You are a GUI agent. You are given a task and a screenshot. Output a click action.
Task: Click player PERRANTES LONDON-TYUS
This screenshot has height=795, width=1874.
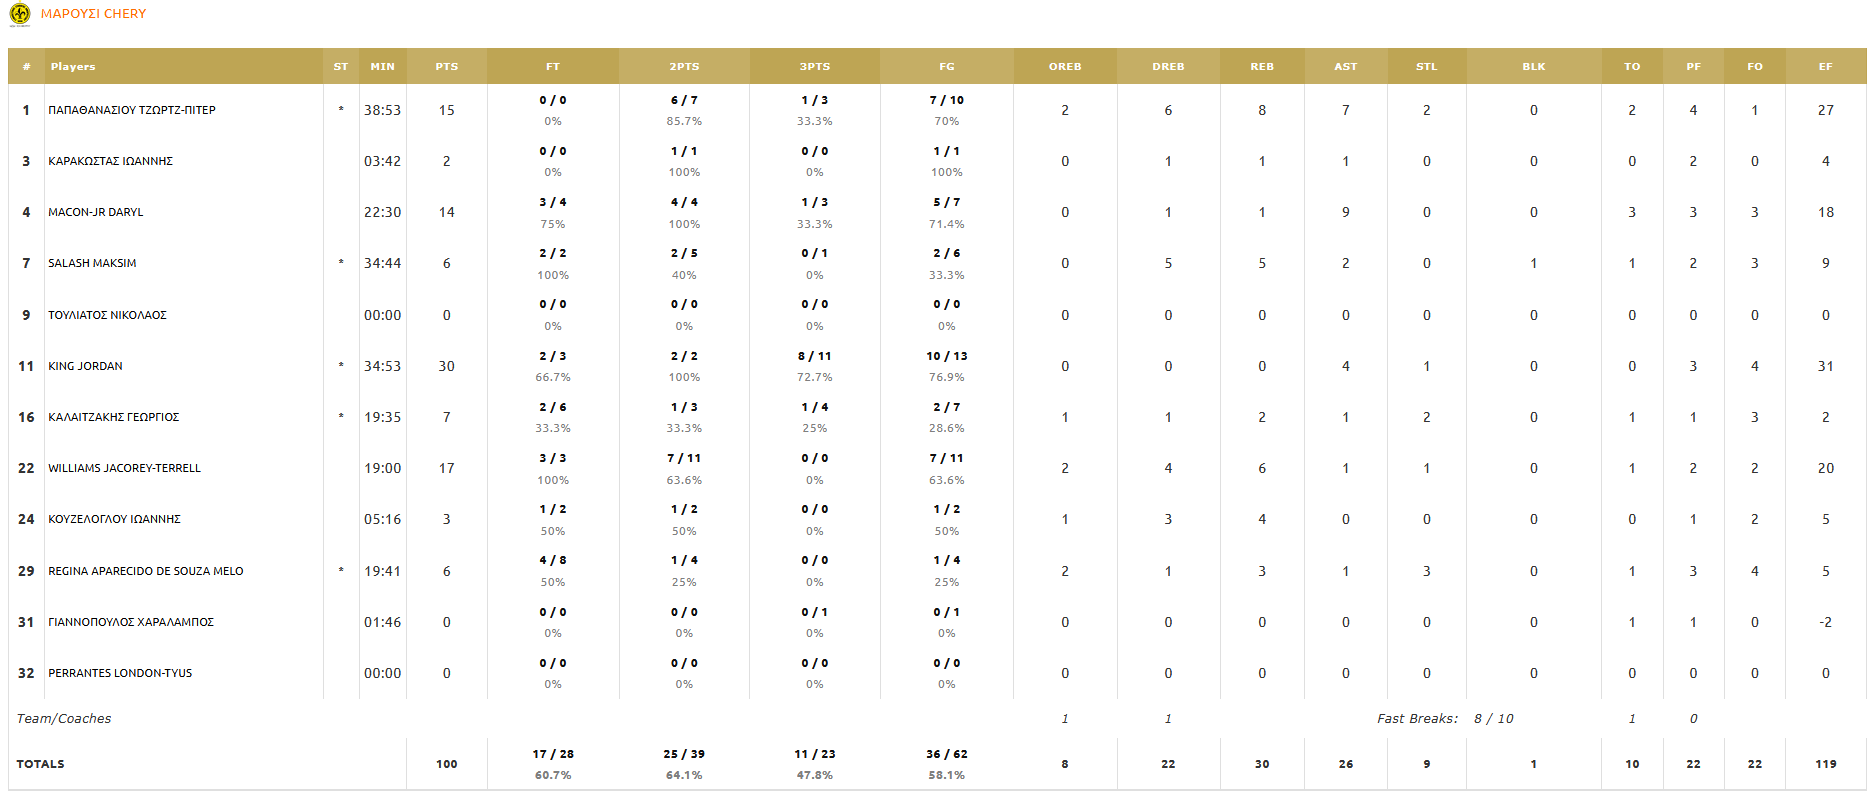click(120, 673)
